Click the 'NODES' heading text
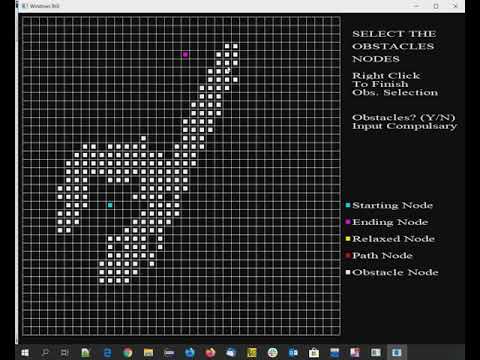 [x=376, y=59]
